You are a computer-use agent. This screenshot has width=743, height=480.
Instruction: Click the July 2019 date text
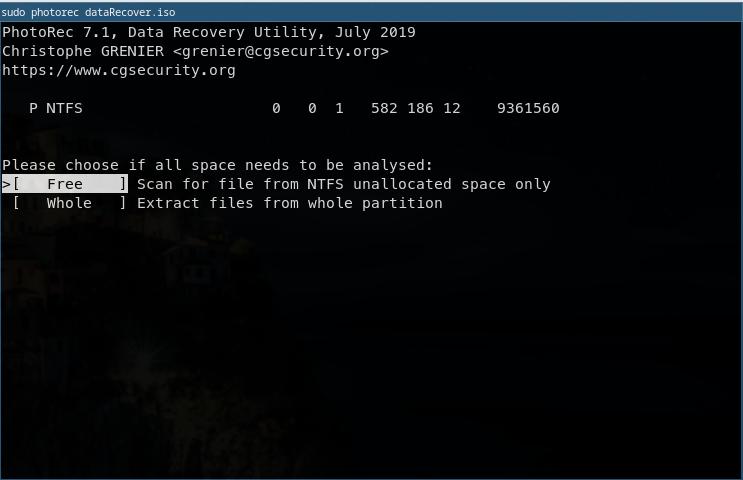click(x=375, y=32)
